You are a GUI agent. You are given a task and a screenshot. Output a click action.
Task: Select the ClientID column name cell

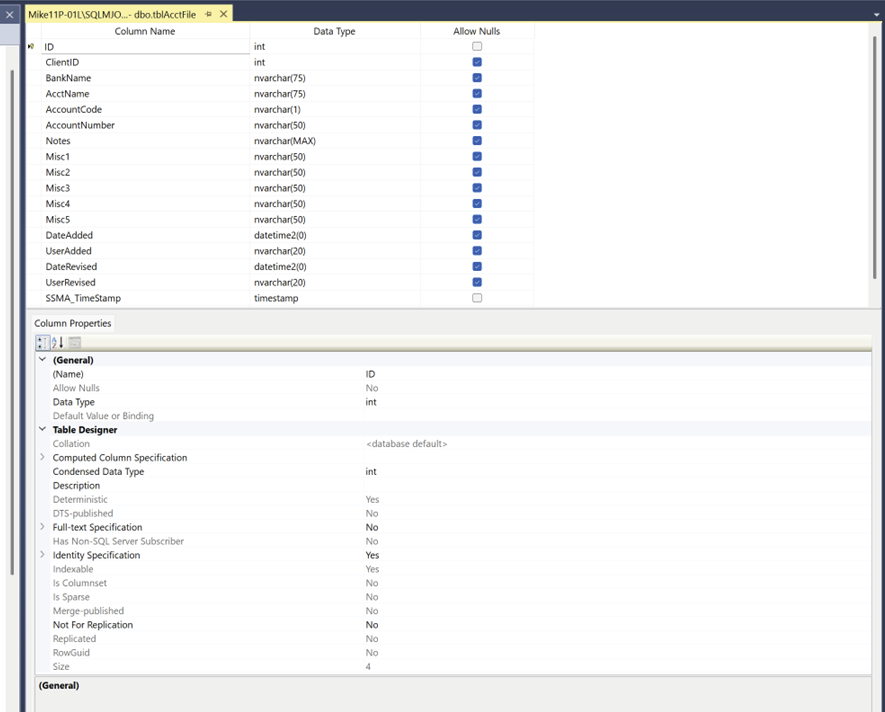146,62
